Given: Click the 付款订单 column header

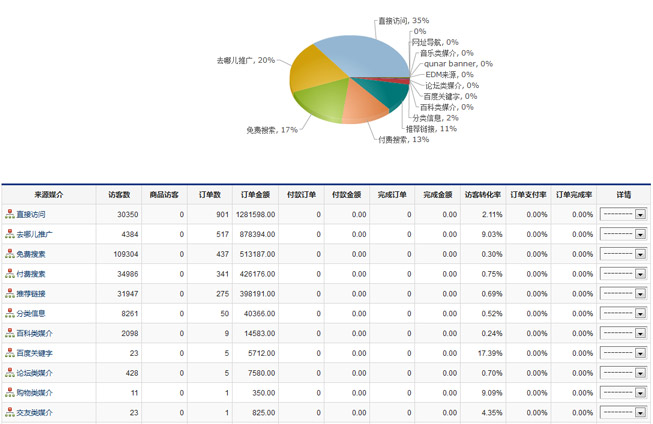Looking at the screenshot, I should 301,195.
